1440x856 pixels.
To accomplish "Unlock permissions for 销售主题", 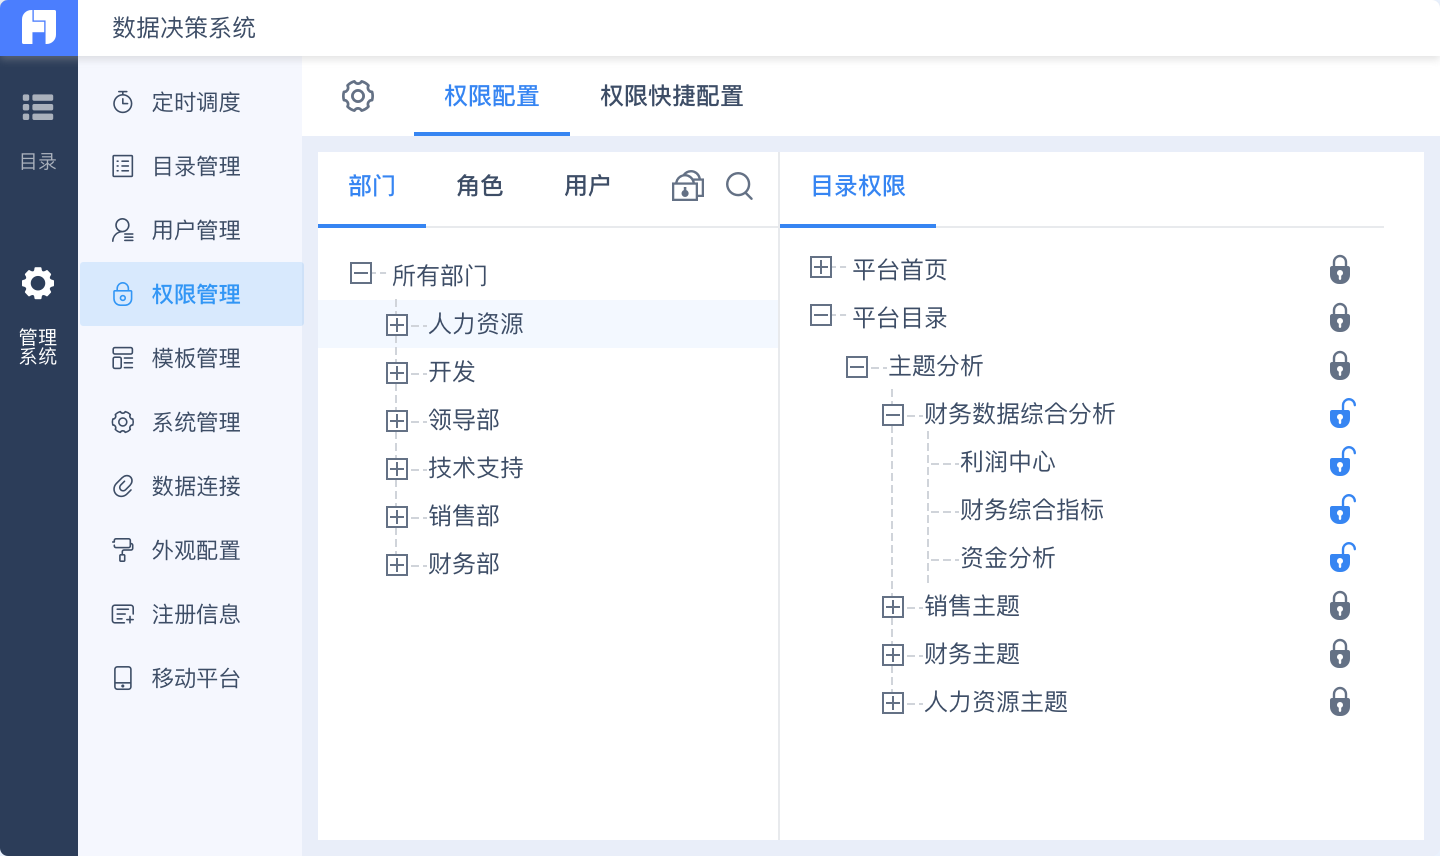I will click(x=1341, y=605).
